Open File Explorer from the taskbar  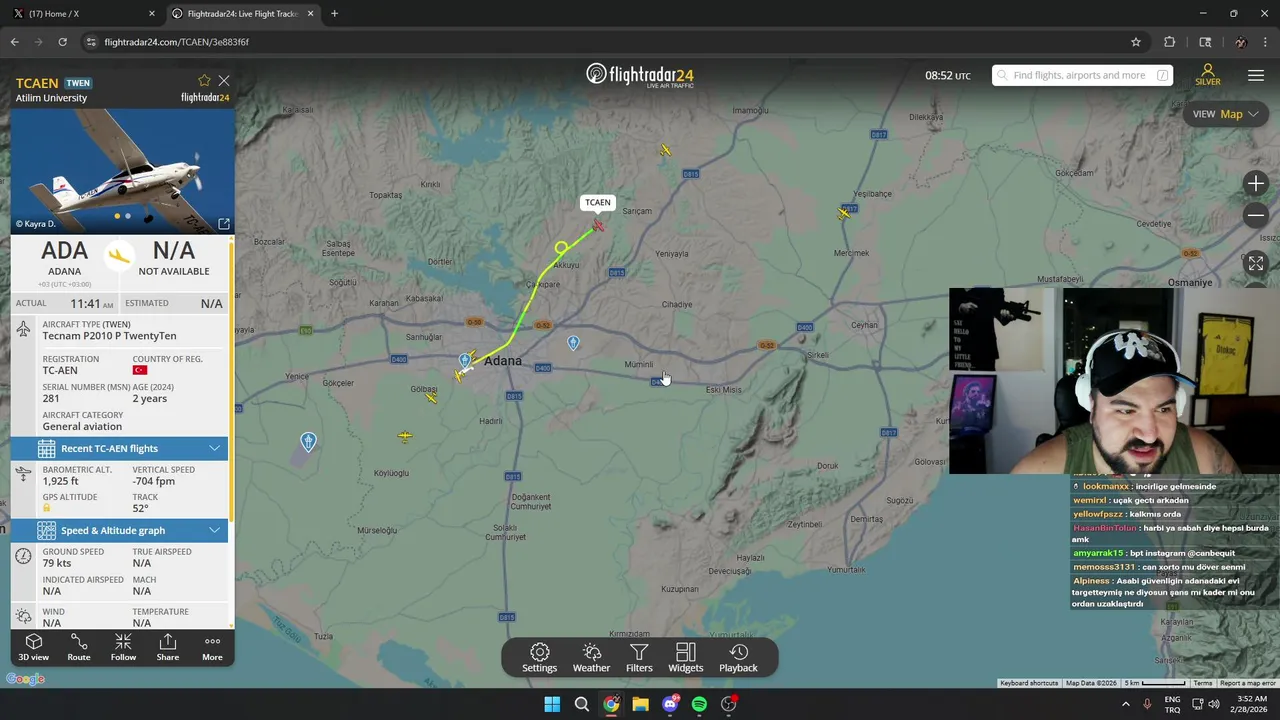pos(640,704)
